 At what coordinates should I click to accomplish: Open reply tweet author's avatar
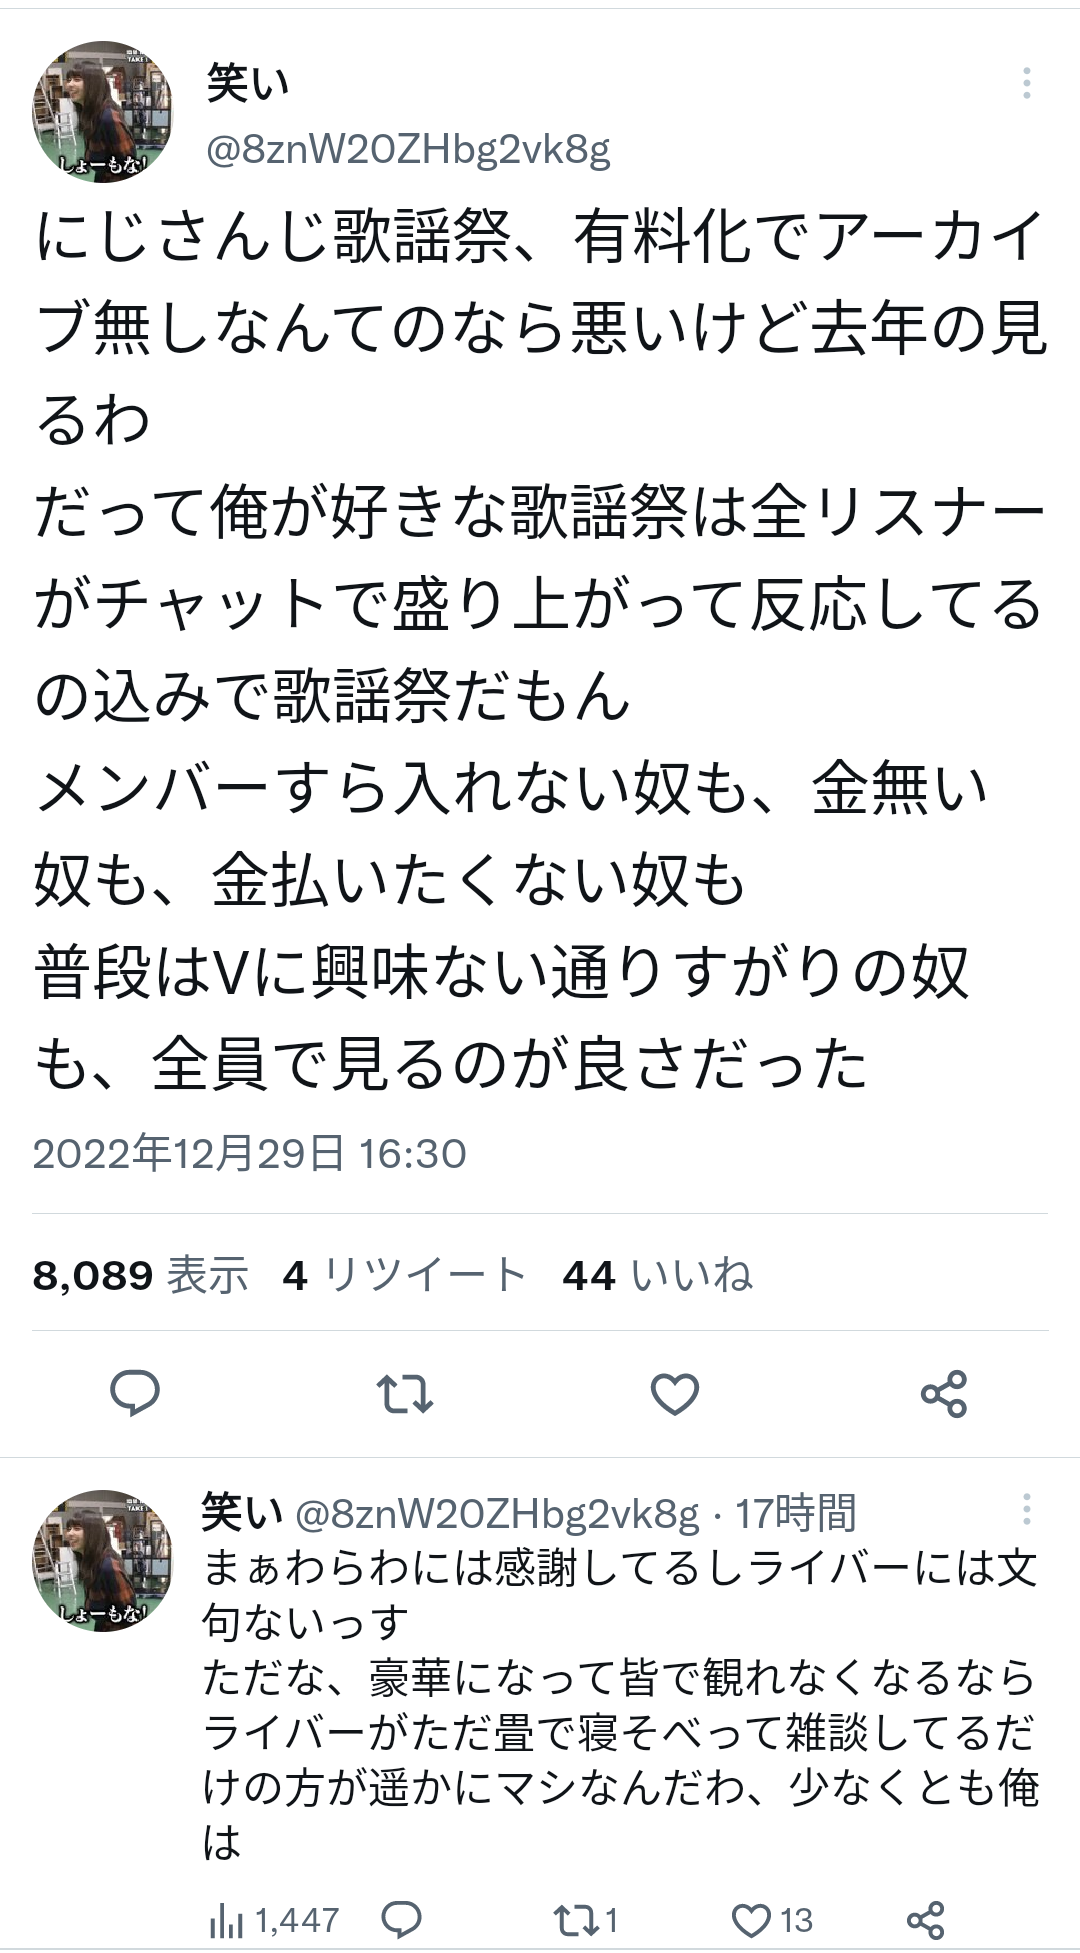103,1560
